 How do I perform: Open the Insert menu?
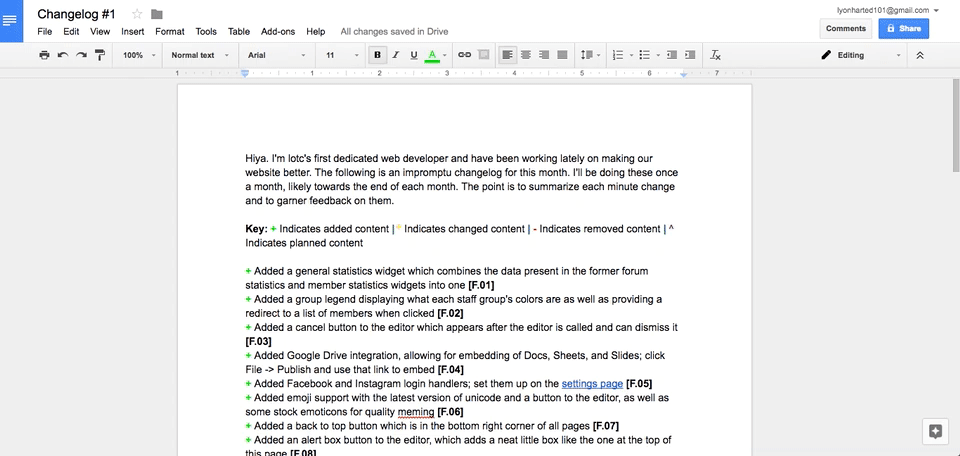(132, 31)
